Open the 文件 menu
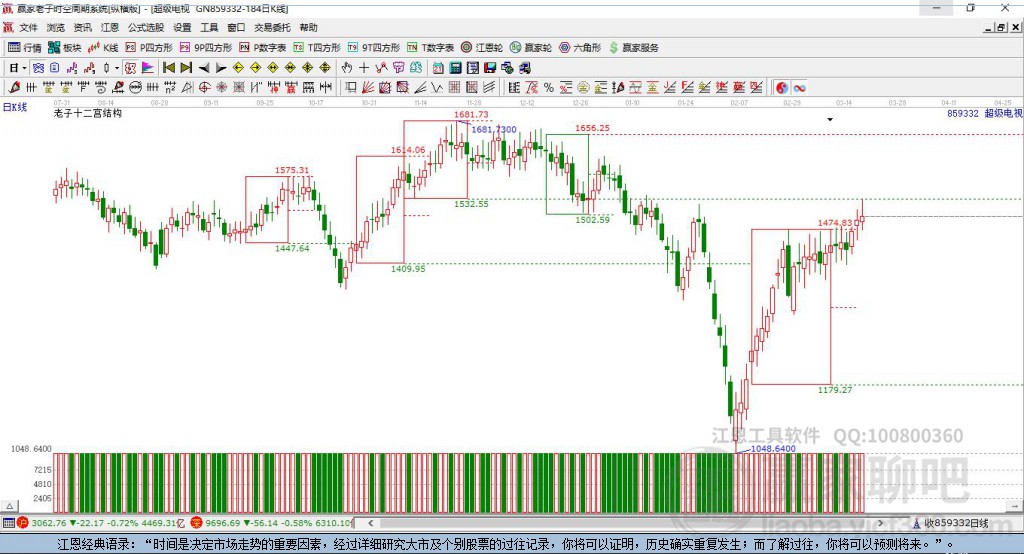The image size is (1024, 554). [28, 27]
